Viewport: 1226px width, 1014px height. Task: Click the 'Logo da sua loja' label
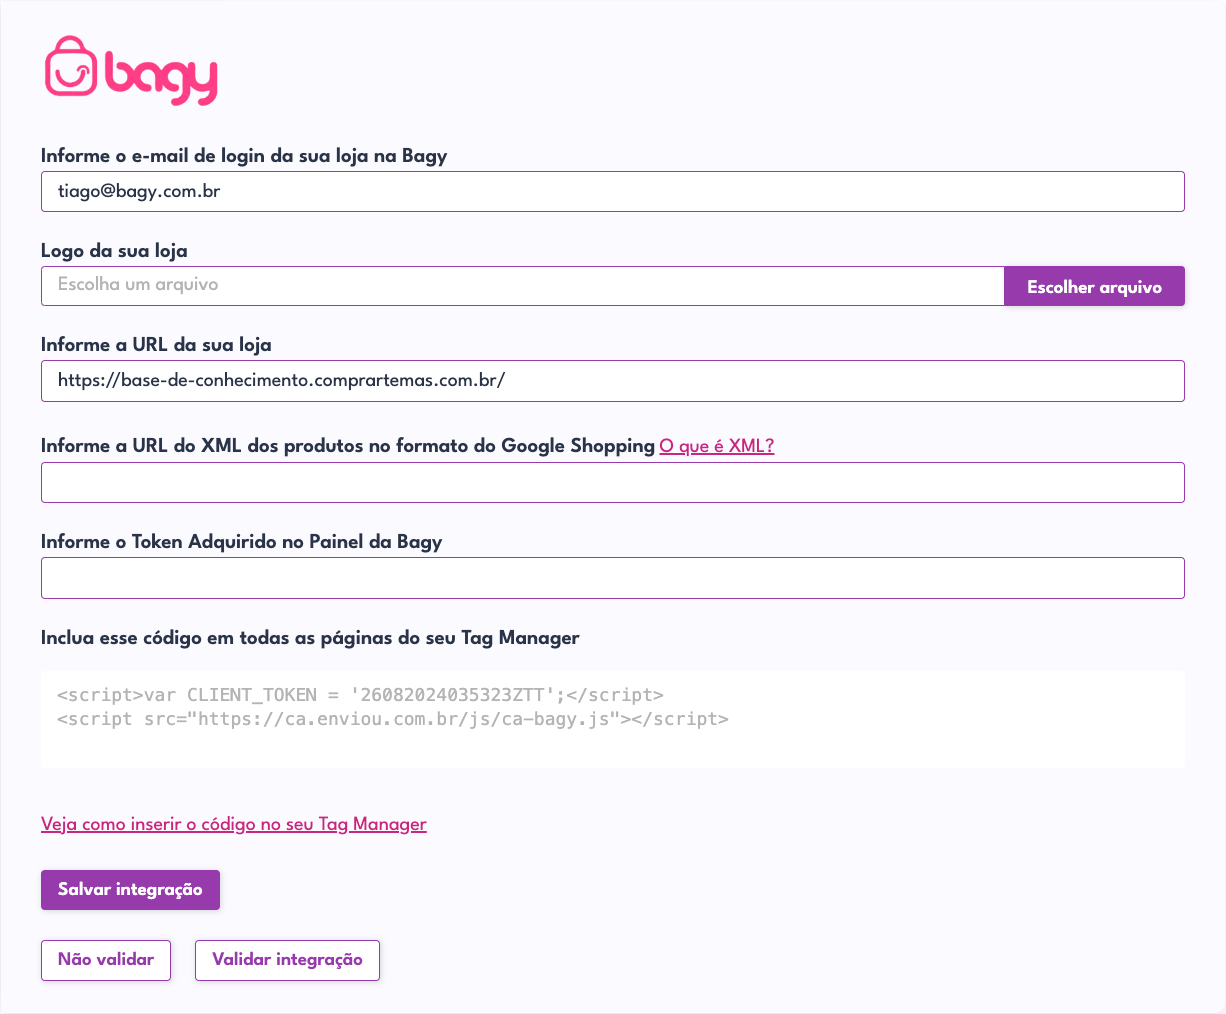tap(114, 251)
